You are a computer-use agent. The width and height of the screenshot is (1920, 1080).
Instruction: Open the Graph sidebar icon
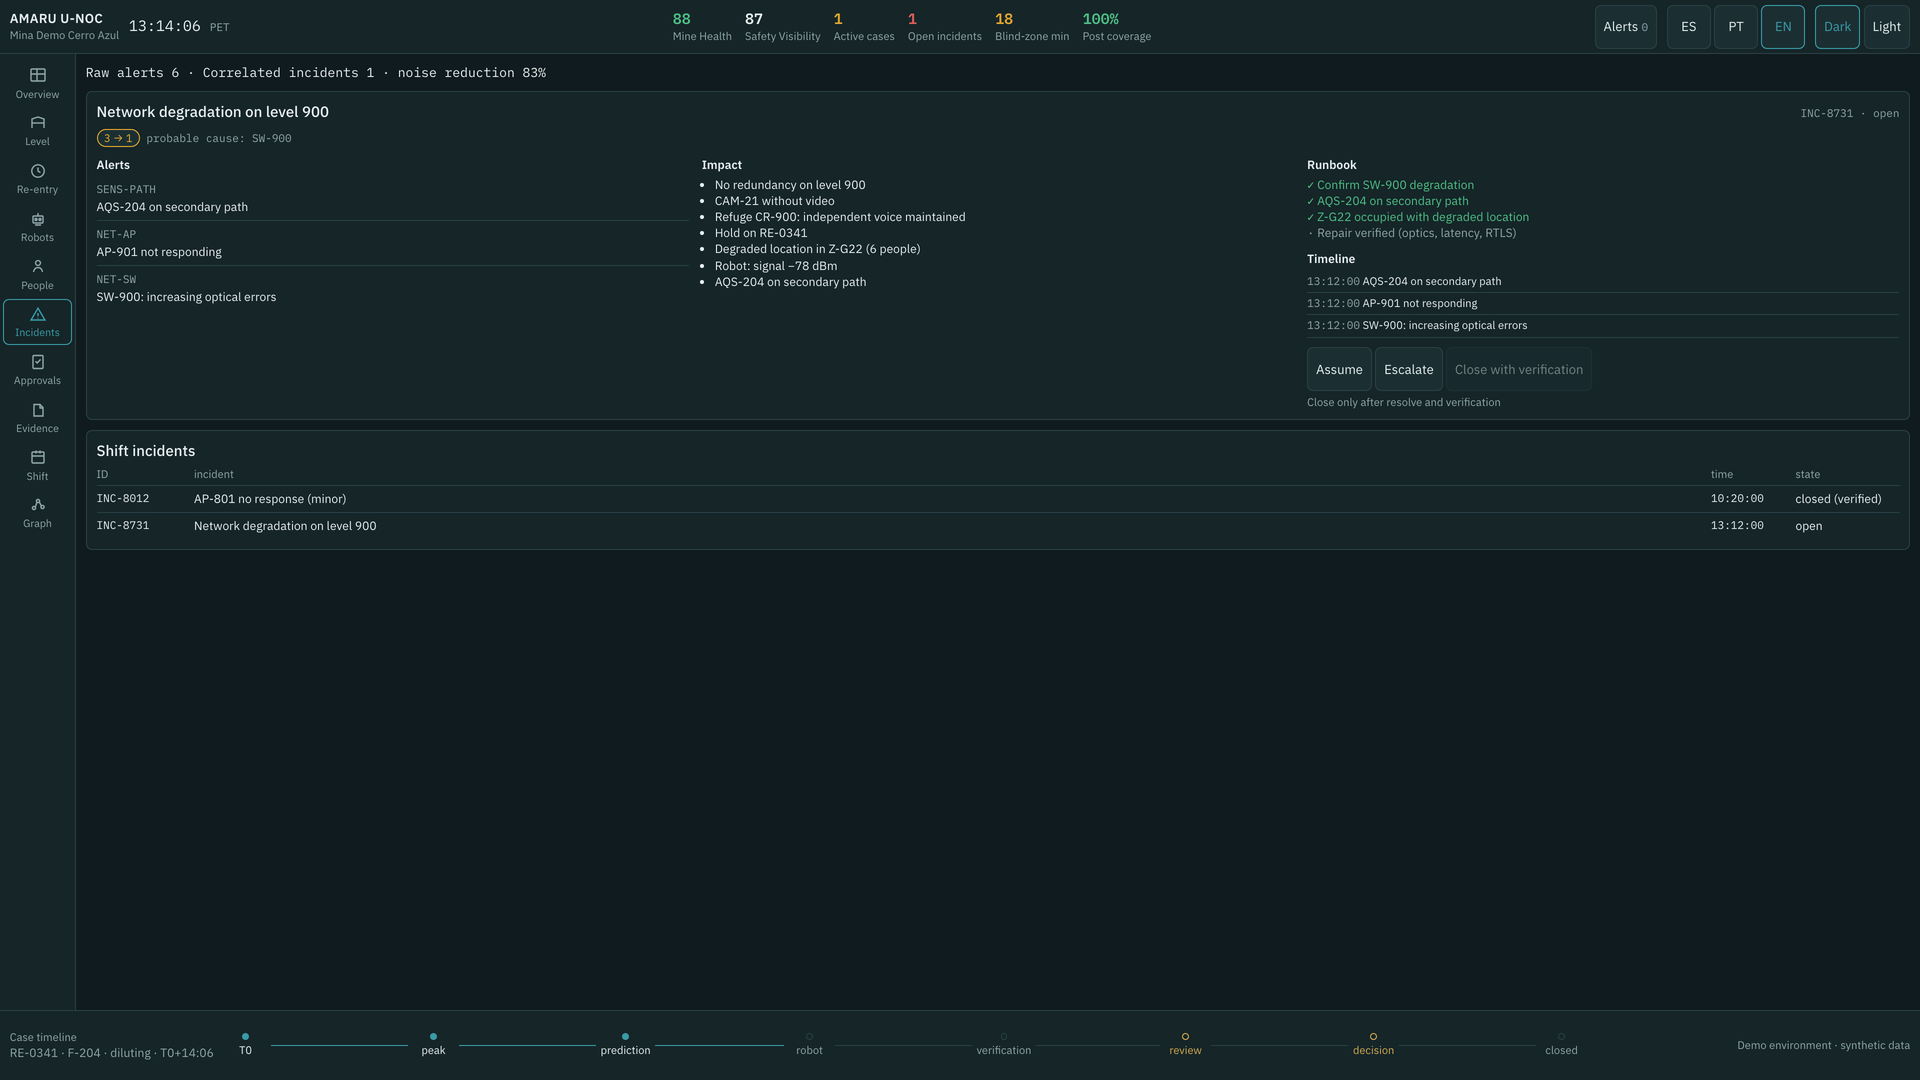coord(37,505)
